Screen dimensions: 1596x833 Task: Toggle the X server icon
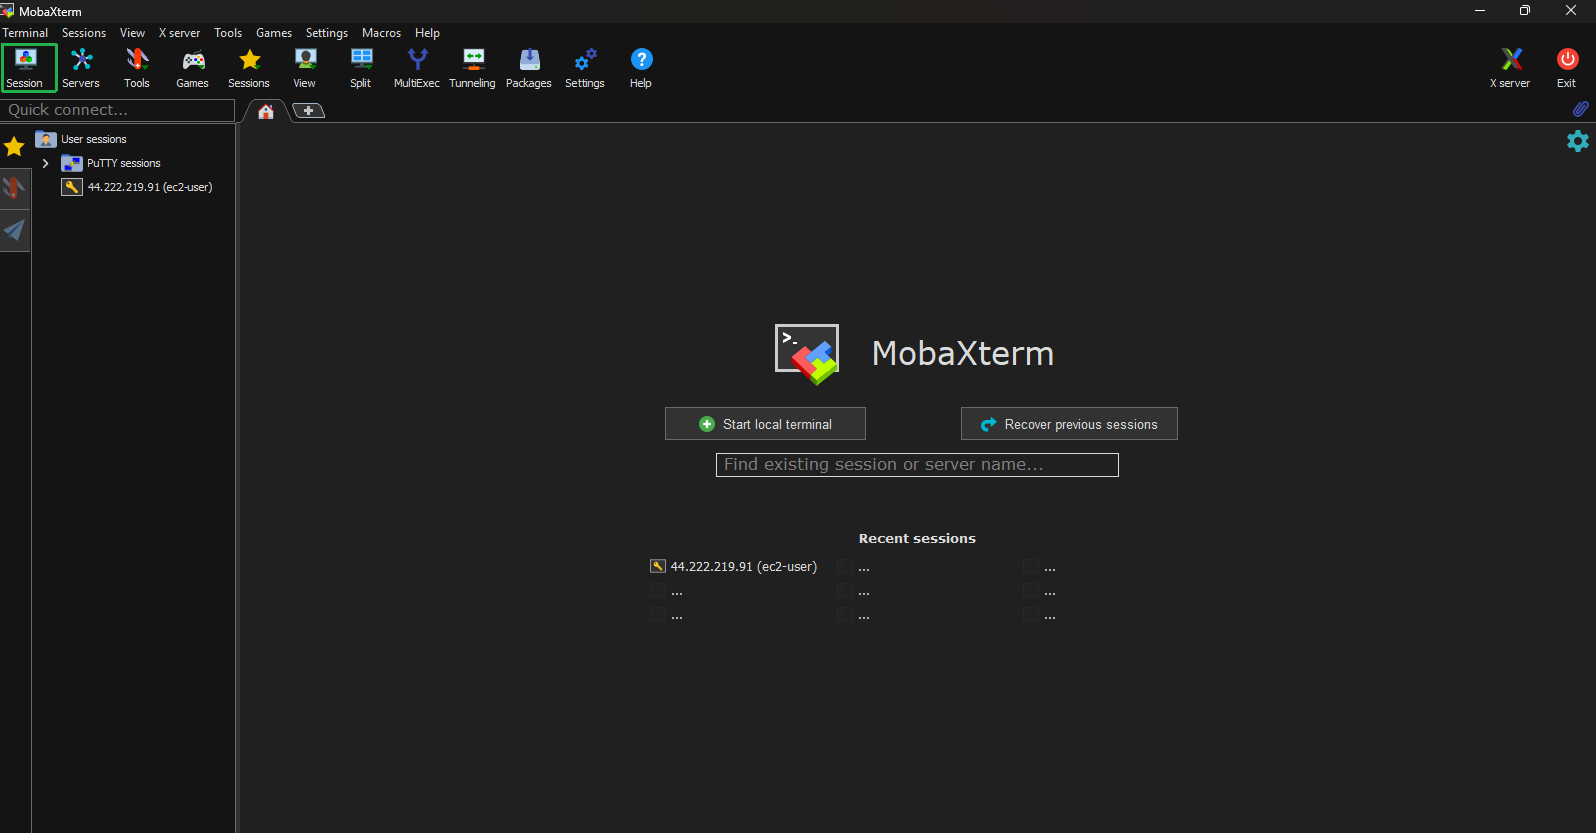click(1511, 68)
